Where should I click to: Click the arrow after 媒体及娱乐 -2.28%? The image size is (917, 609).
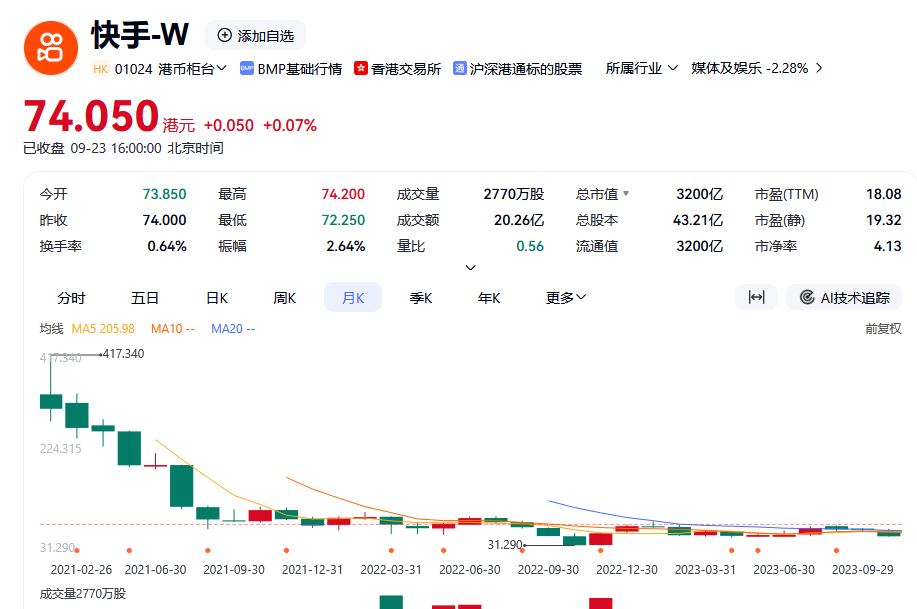[x=819, y=68]
